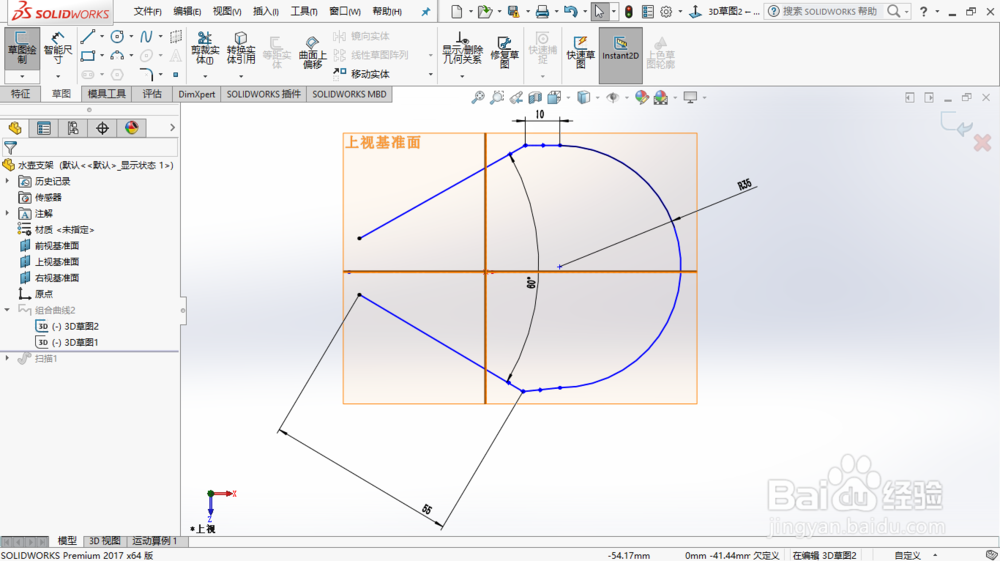Open the 工具(T) menu
Image resolution: width=1000 pixels, height=561 pixels.
point(304,11)
